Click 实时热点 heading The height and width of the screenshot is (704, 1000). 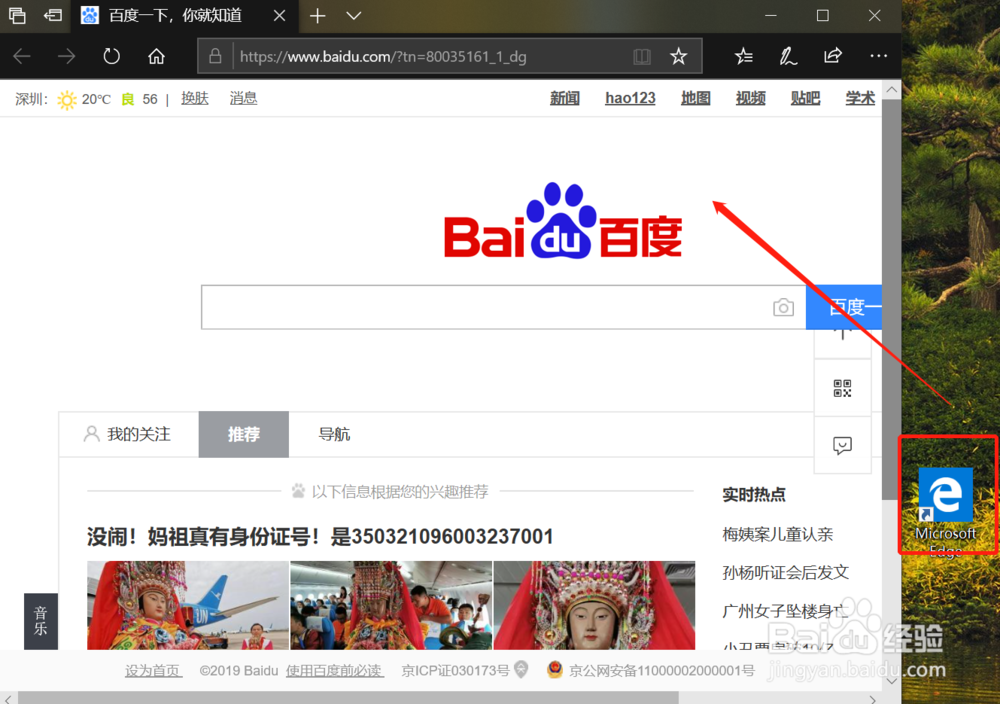(754, 494)
